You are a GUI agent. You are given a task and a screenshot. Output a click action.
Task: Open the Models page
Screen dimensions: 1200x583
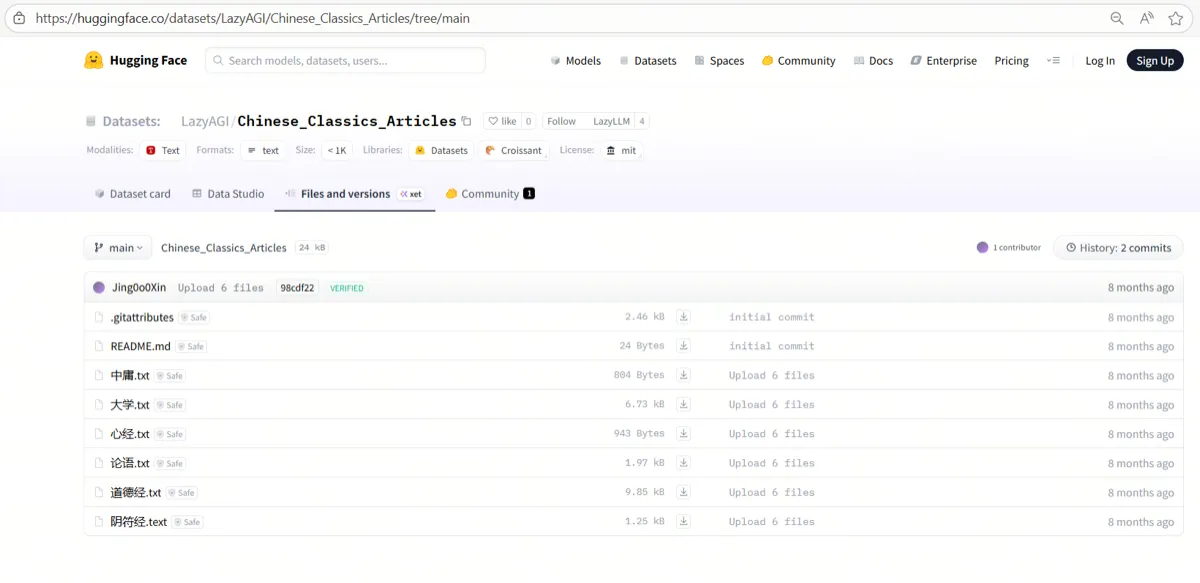(576, 60)
